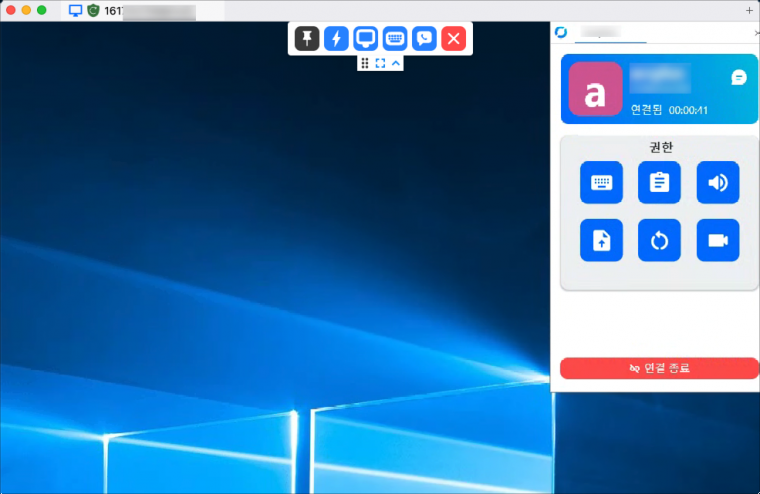The width and height of the screenshot is (760, 494).
Task: Toggle keyboard input permission
Action: 601,182
